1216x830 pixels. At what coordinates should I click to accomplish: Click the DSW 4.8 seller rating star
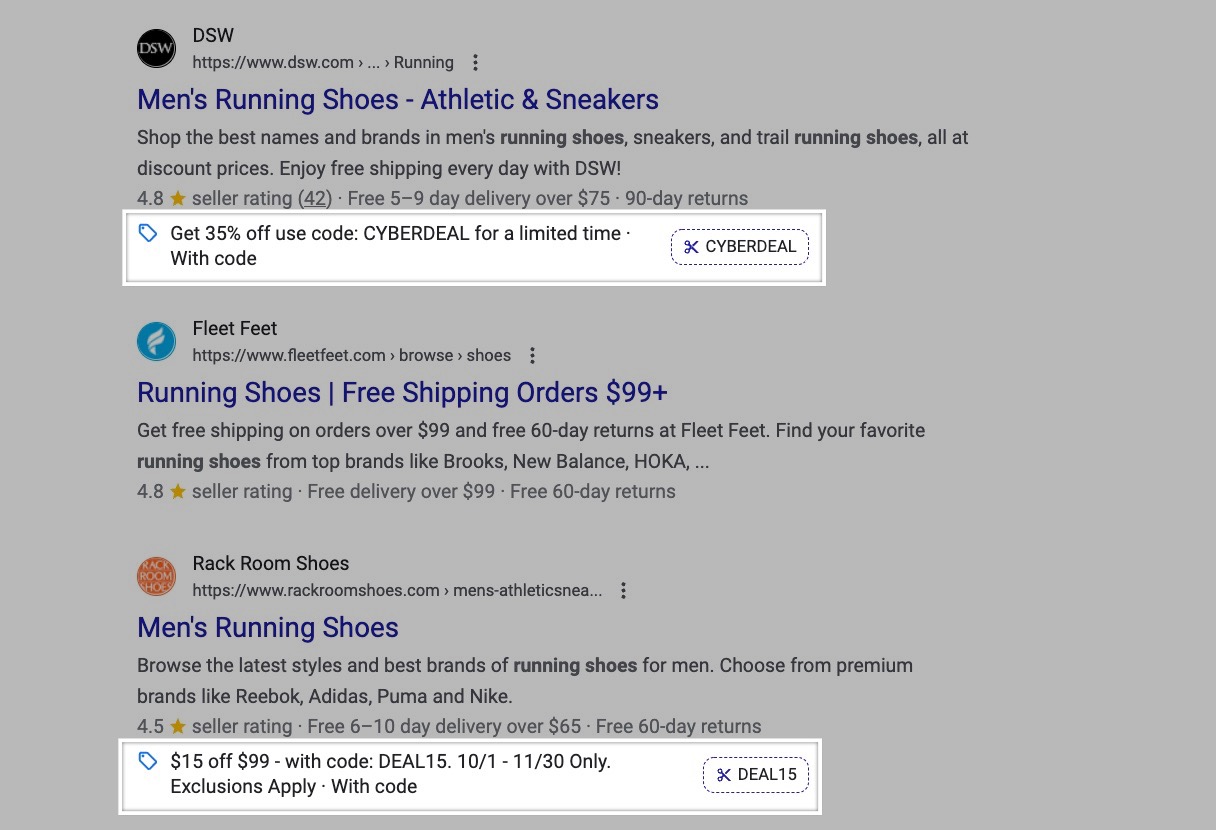[x=178, y=198]
